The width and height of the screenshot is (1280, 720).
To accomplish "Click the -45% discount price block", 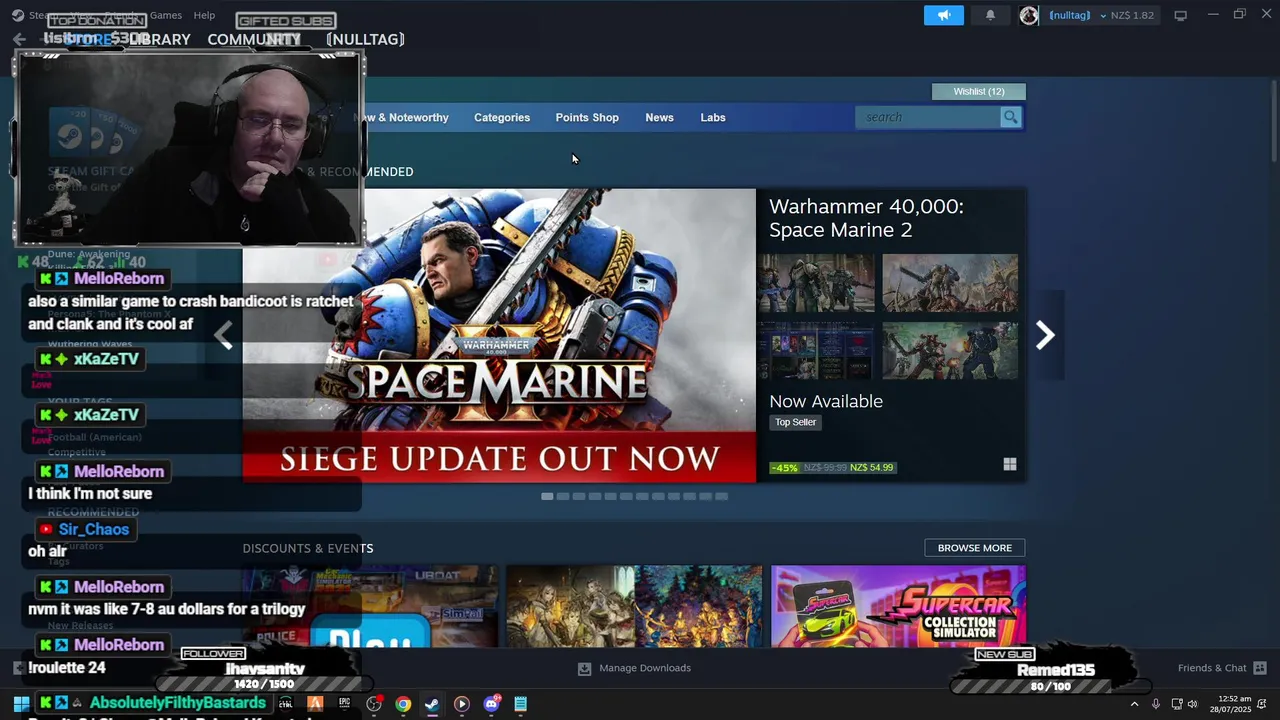I will (x=833, y=467).
